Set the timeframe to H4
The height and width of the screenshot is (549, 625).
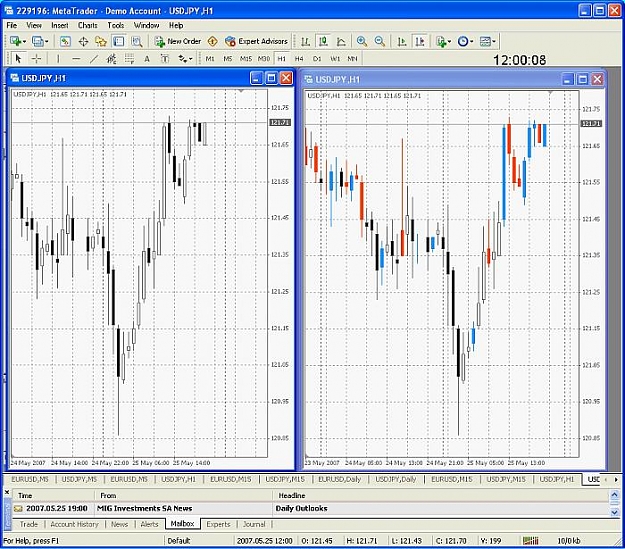(299, 59)
